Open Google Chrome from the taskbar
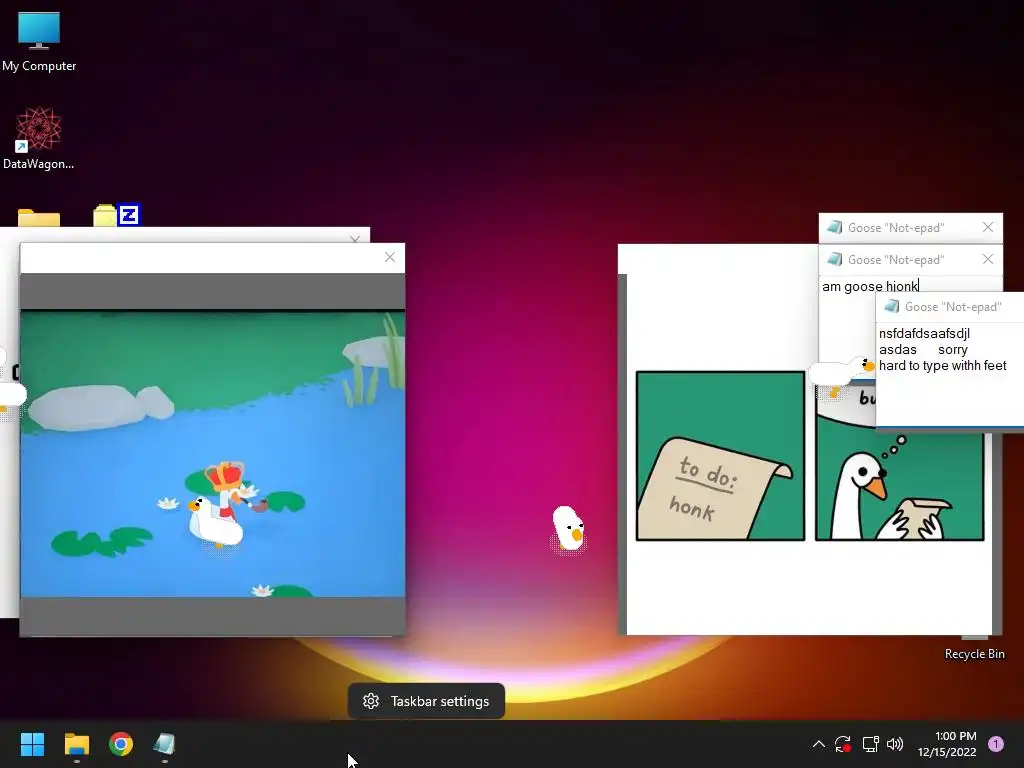The width and height of the screenshot is (1024, 768). click(121, 744)
